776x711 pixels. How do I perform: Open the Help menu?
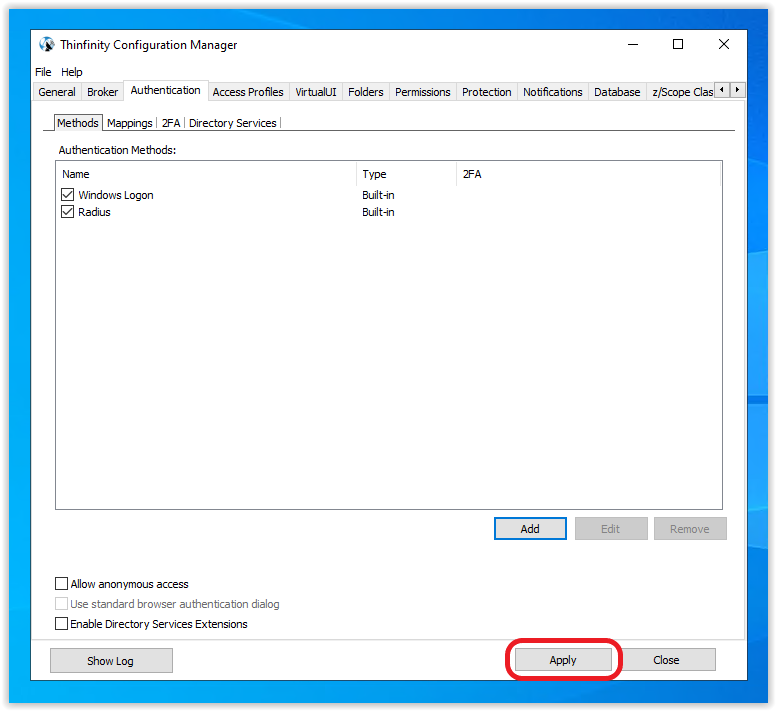click(72, 72)
